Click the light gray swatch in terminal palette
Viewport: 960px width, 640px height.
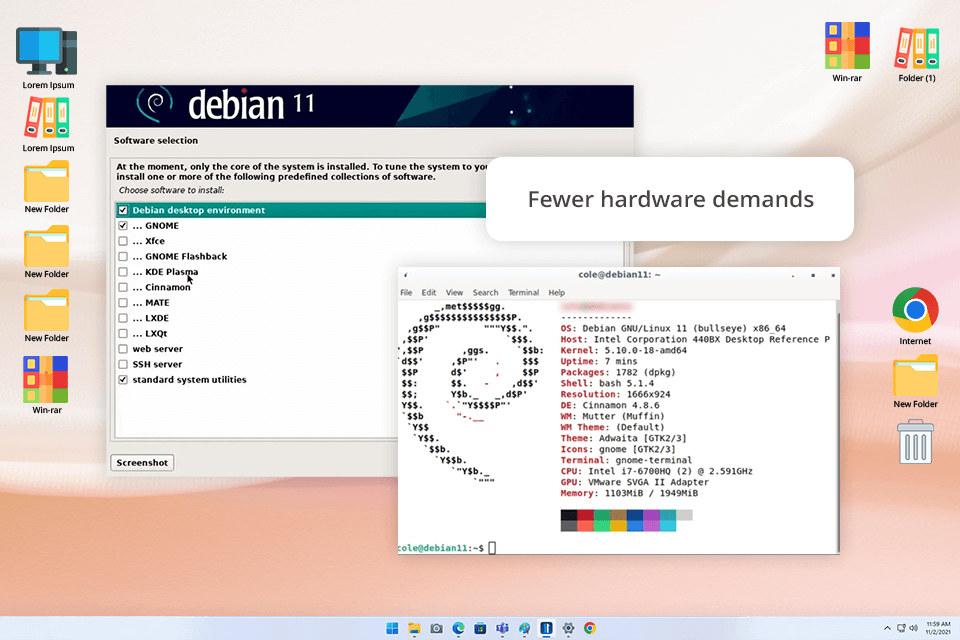click(684, 515)
